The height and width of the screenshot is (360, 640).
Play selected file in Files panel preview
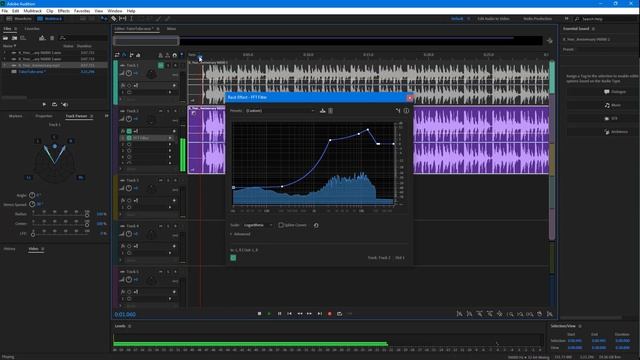pyautogui.click(x=44, y=104)
